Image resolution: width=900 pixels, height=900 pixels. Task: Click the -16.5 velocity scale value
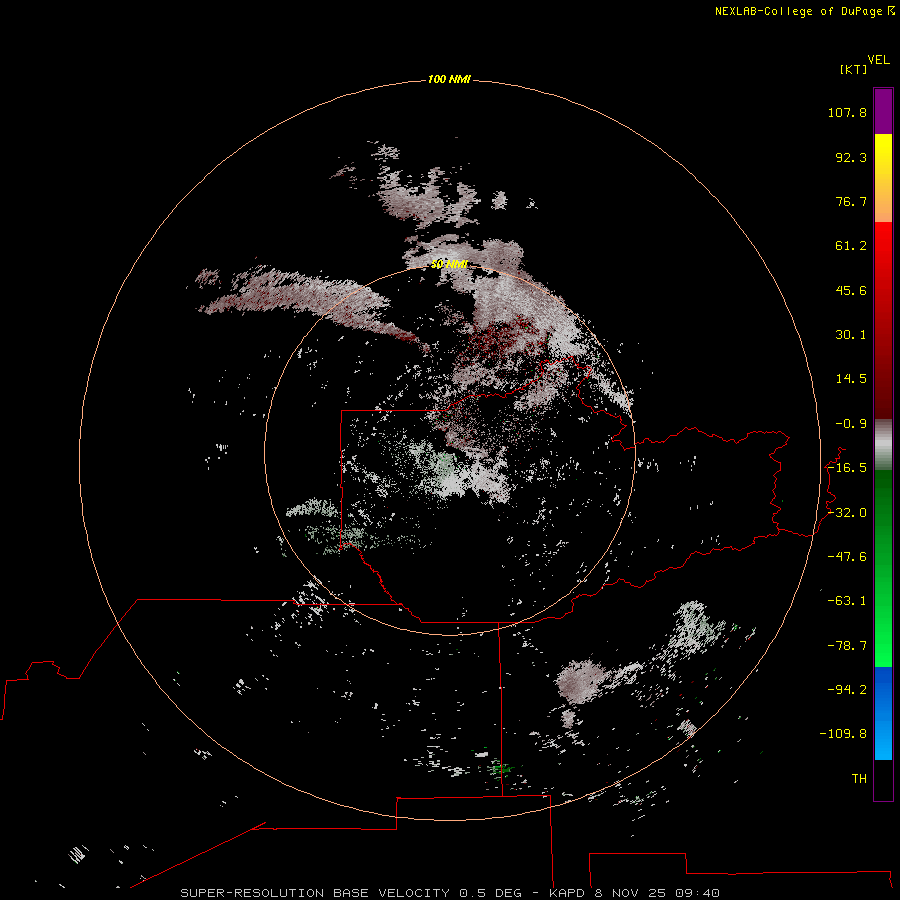847,468
